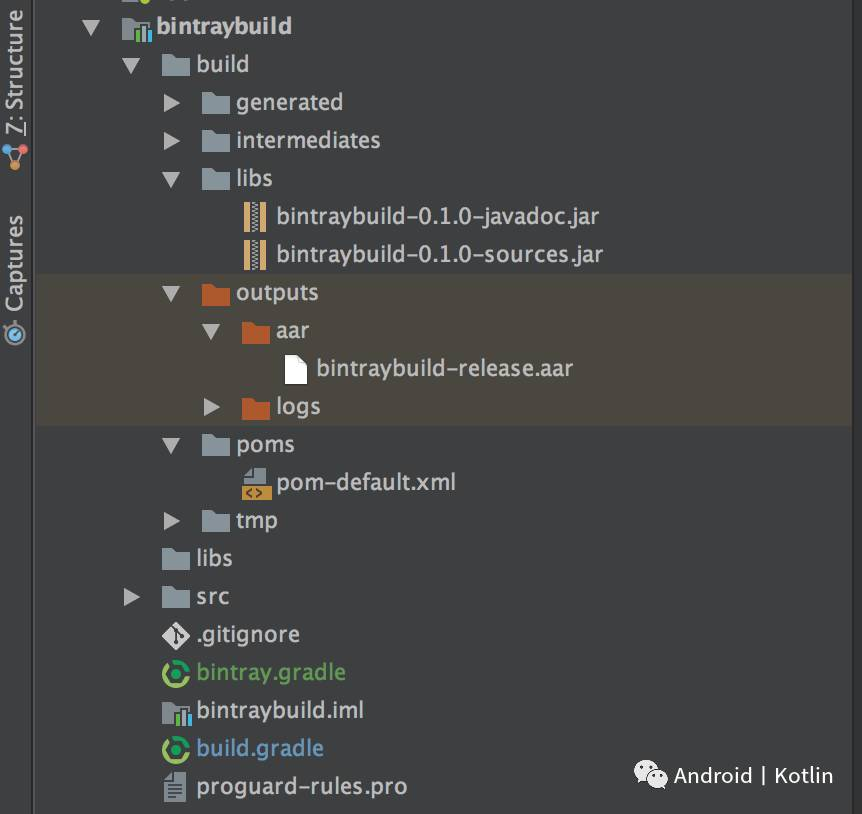Expand the generated folder
Viewport: 862px width, 814px height.
coord(171,102)
